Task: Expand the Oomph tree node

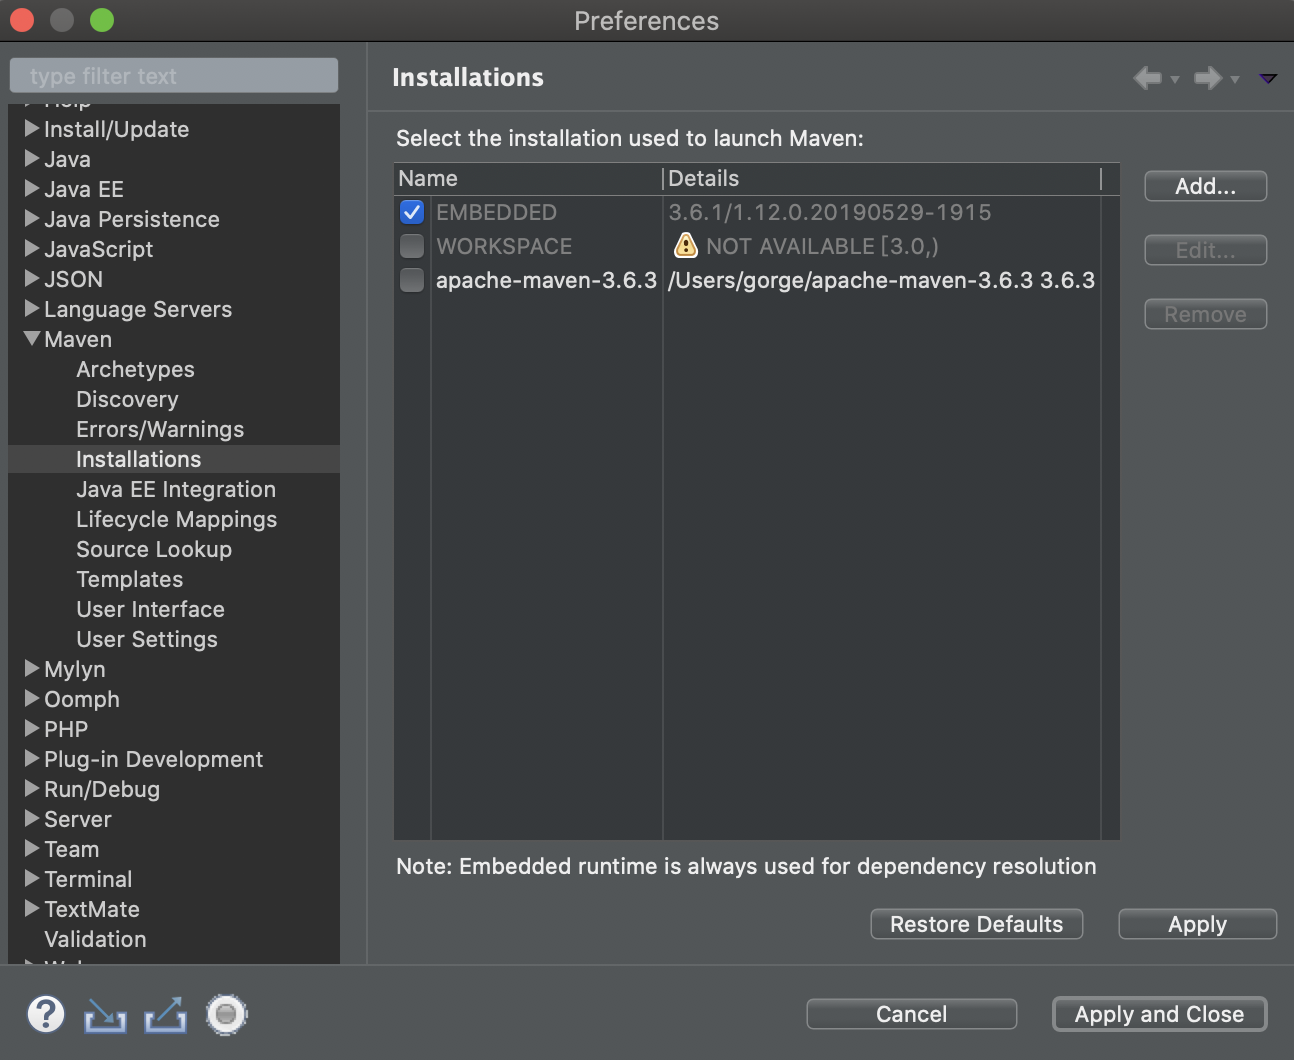Action: point(32,698)
